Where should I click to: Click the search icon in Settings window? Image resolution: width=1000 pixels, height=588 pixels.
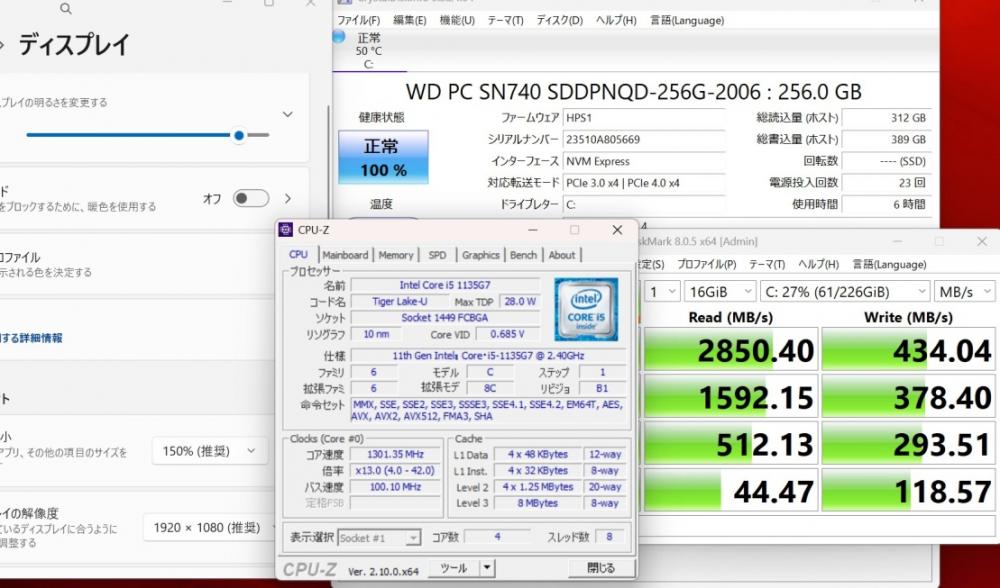pos(66,8)
